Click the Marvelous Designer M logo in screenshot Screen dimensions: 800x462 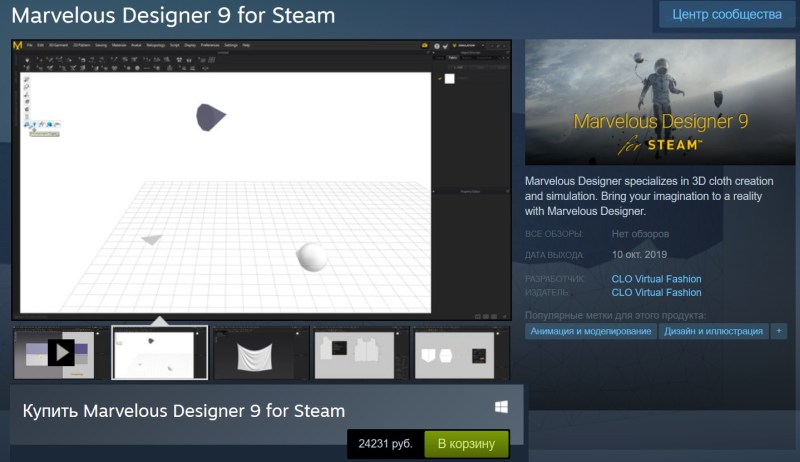tap(18, 45)
